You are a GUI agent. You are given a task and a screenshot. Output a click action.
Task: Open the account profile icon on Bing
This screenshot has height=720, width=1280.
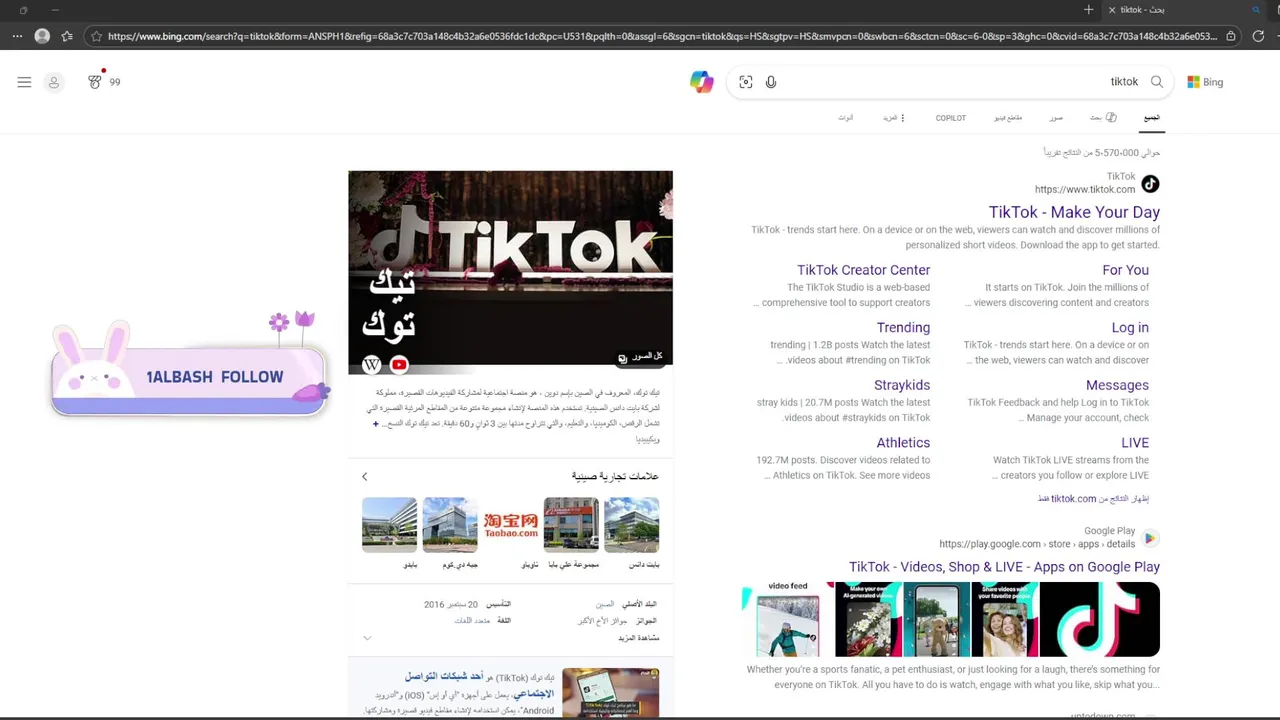click(54, 82)
